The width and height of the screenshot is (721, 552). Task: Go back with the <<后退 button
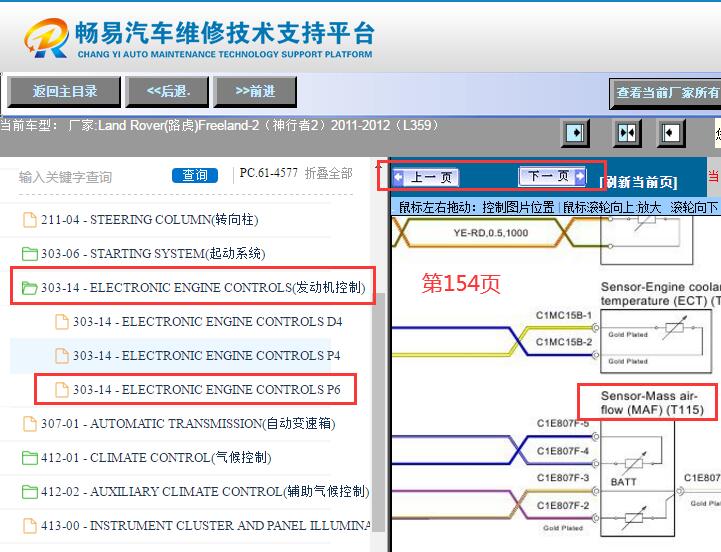tap(167, 92)
